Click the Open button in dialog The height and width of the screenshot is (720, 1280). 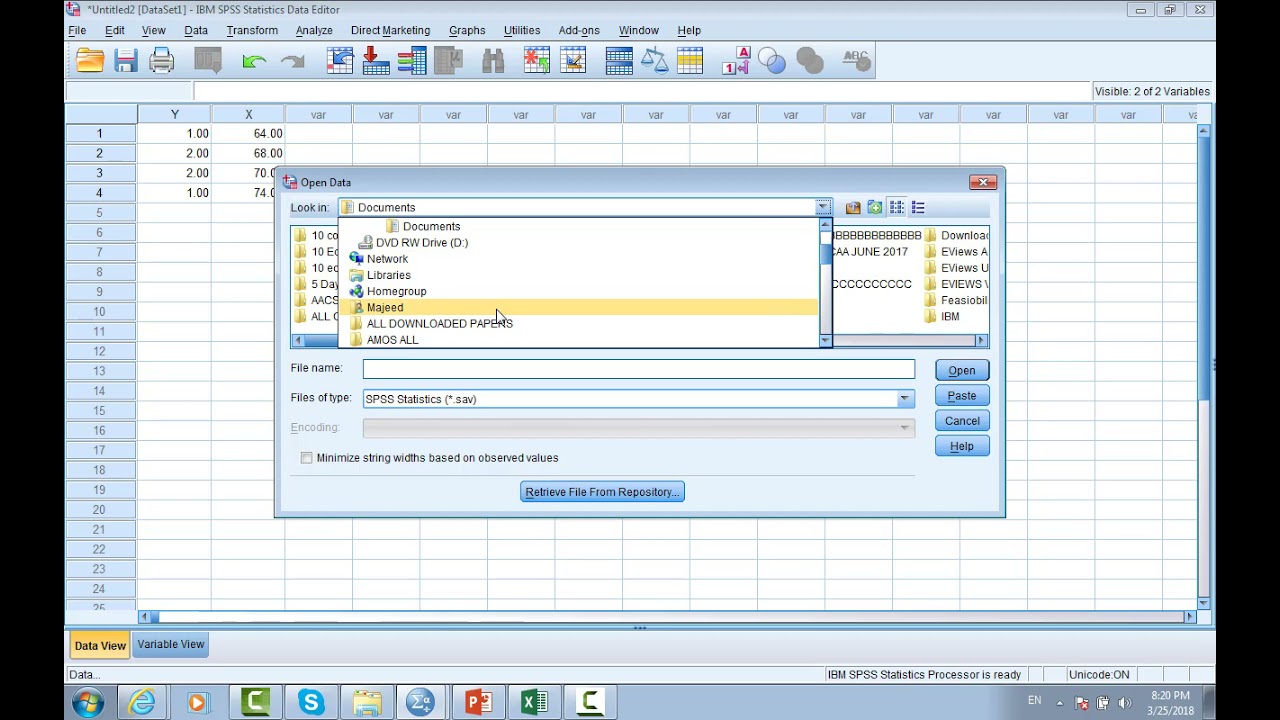pyautogui.click(x=962, y=370)
